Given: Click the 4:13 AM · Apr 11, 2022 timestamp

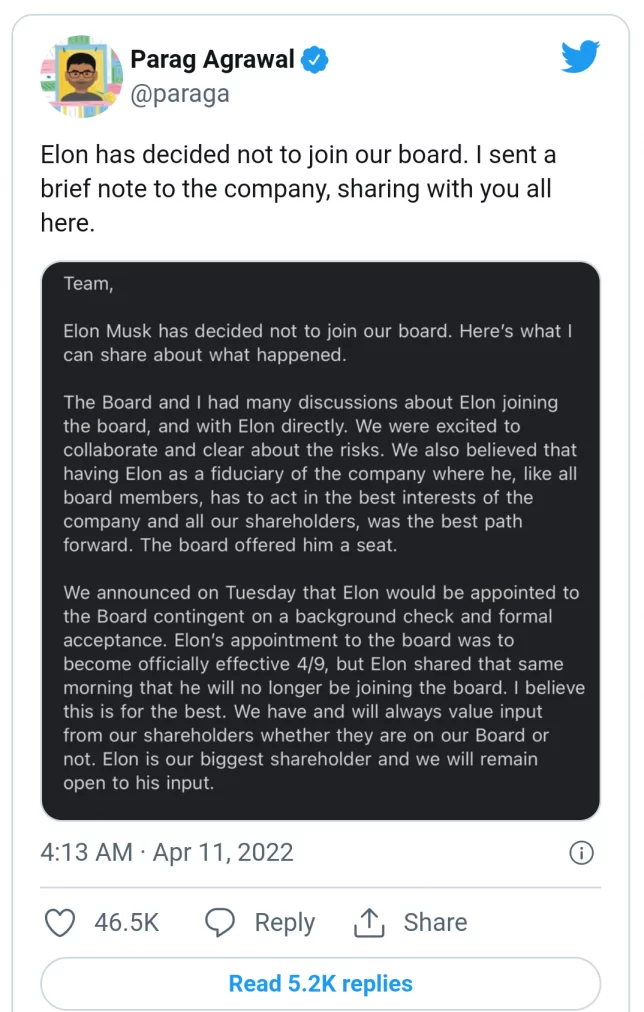Looking at the screenshot, I should click(166, 853).
